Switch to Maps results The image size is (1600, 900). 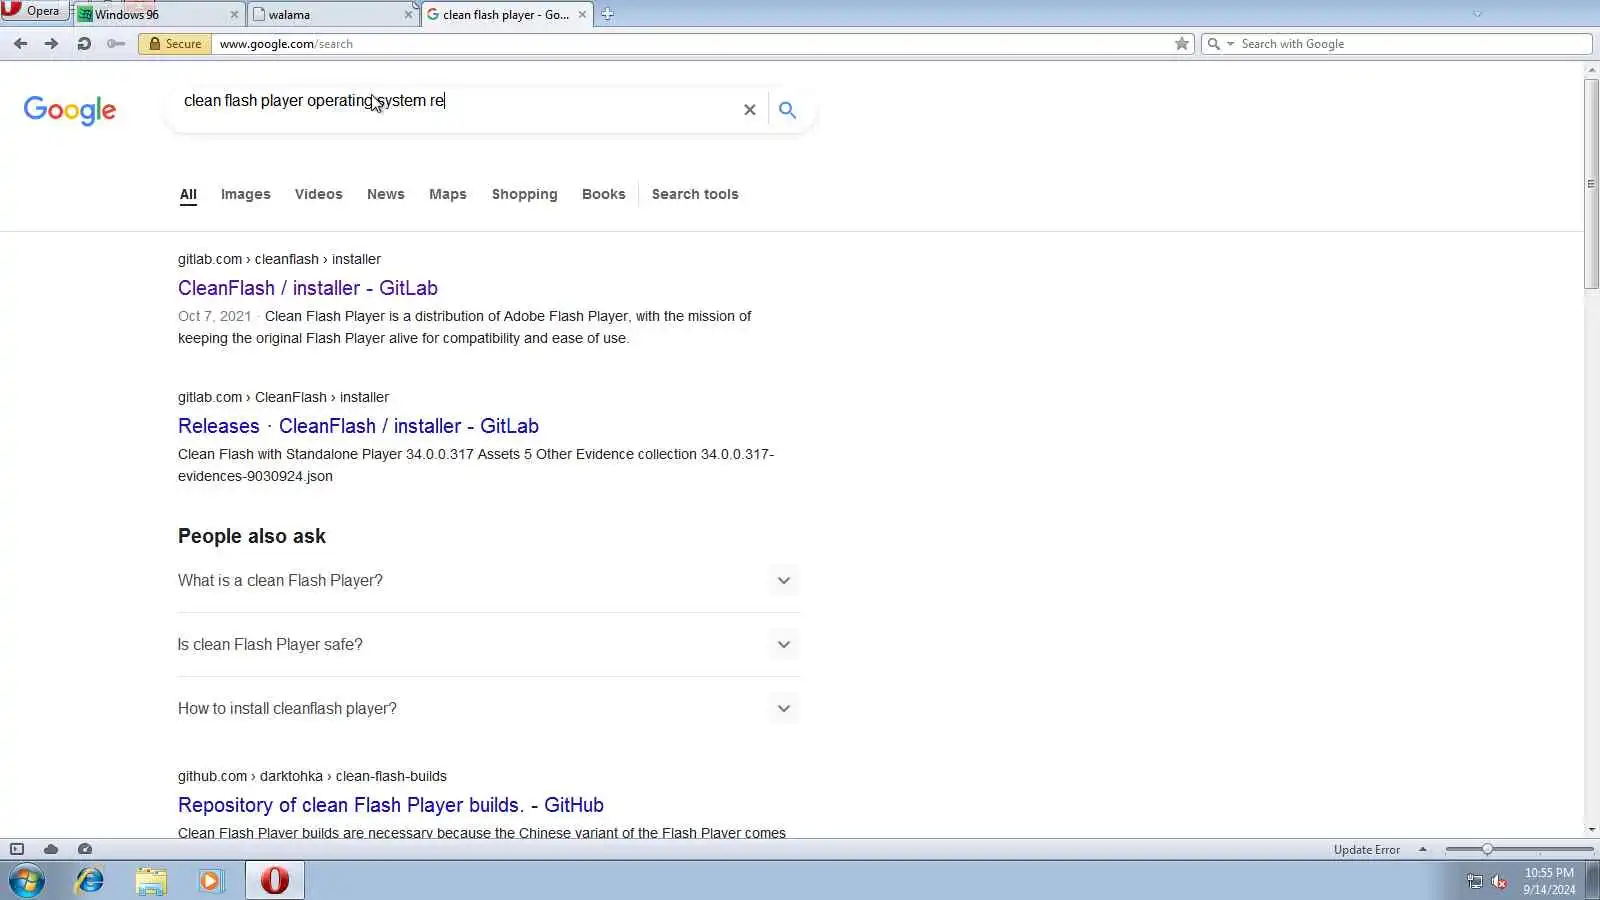pyautogui.click(x=448, y=194)
